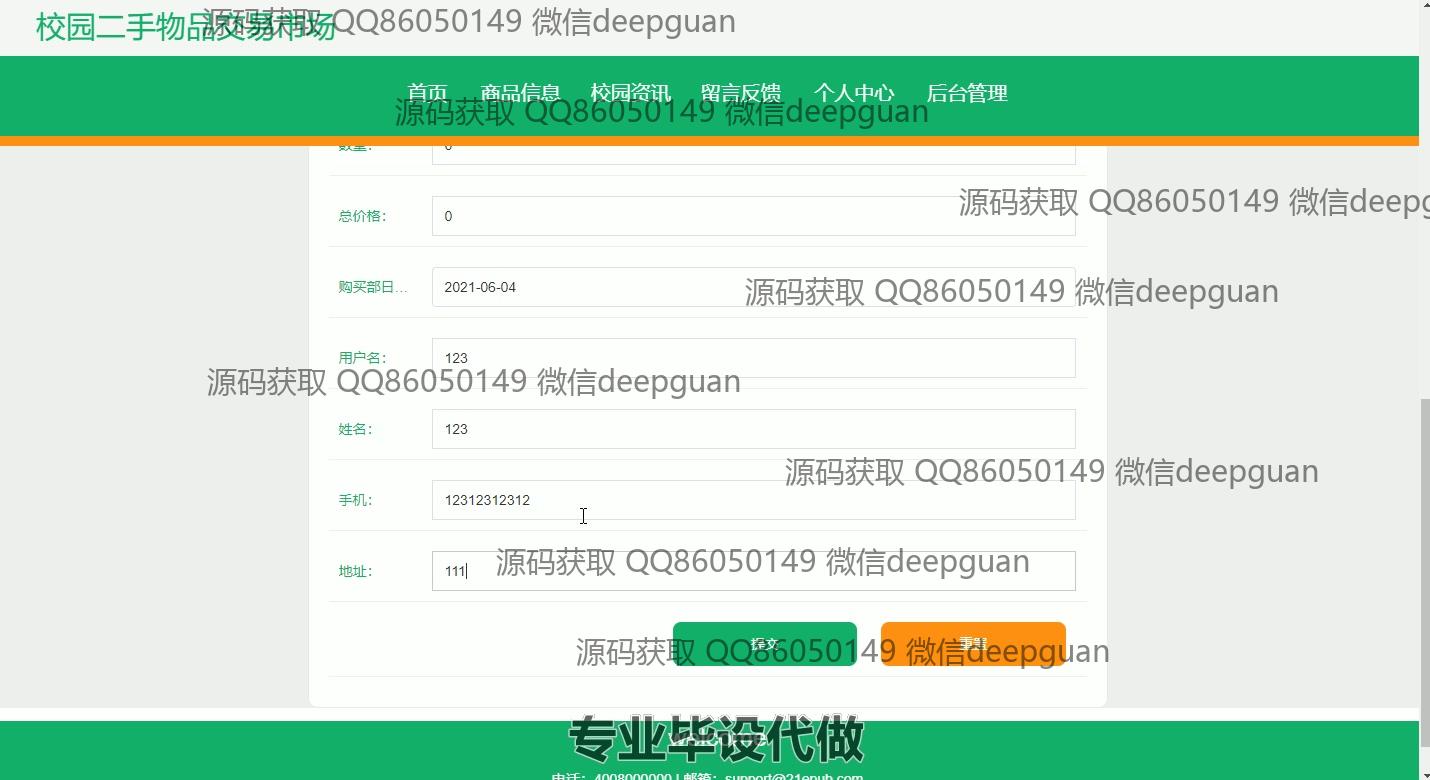1430x780 pixels.
Task: Click the support email in the footer
Action: click(x=794, y=776)
